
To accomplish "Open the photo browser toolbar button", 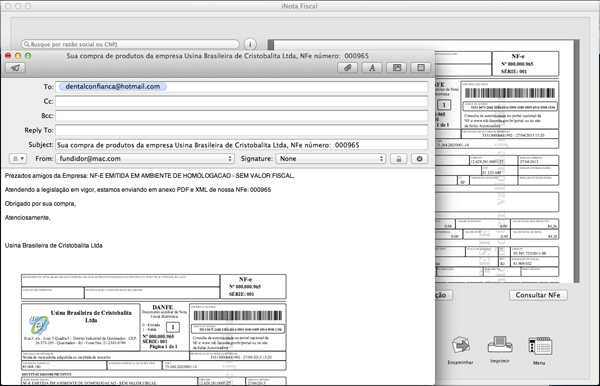I will click(396, 68).
